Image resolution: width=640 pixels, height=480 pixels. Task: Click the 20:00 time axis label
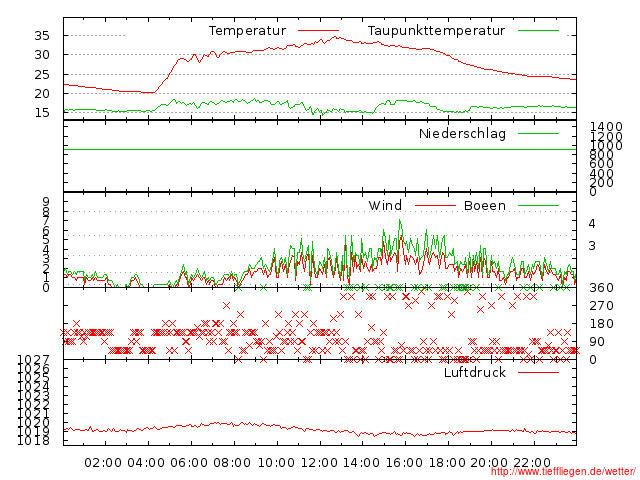(489, 463)
